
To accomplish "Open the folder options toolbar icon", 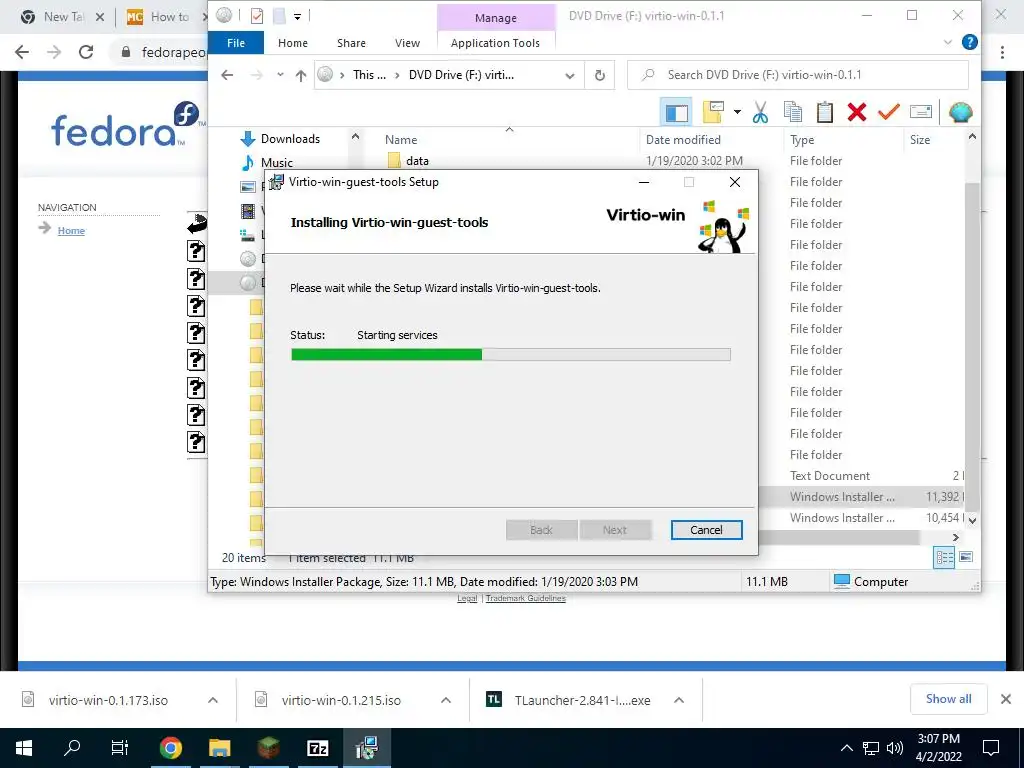I will (x=713, y=112).
